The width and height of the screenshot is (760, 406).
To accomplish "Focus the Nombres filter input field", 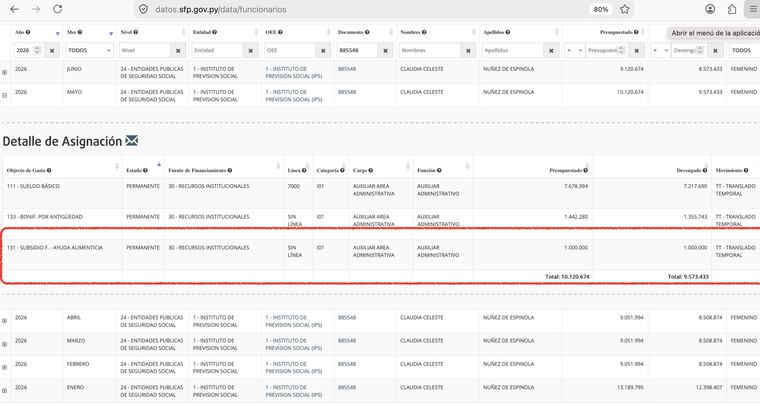I will (429, 50).
